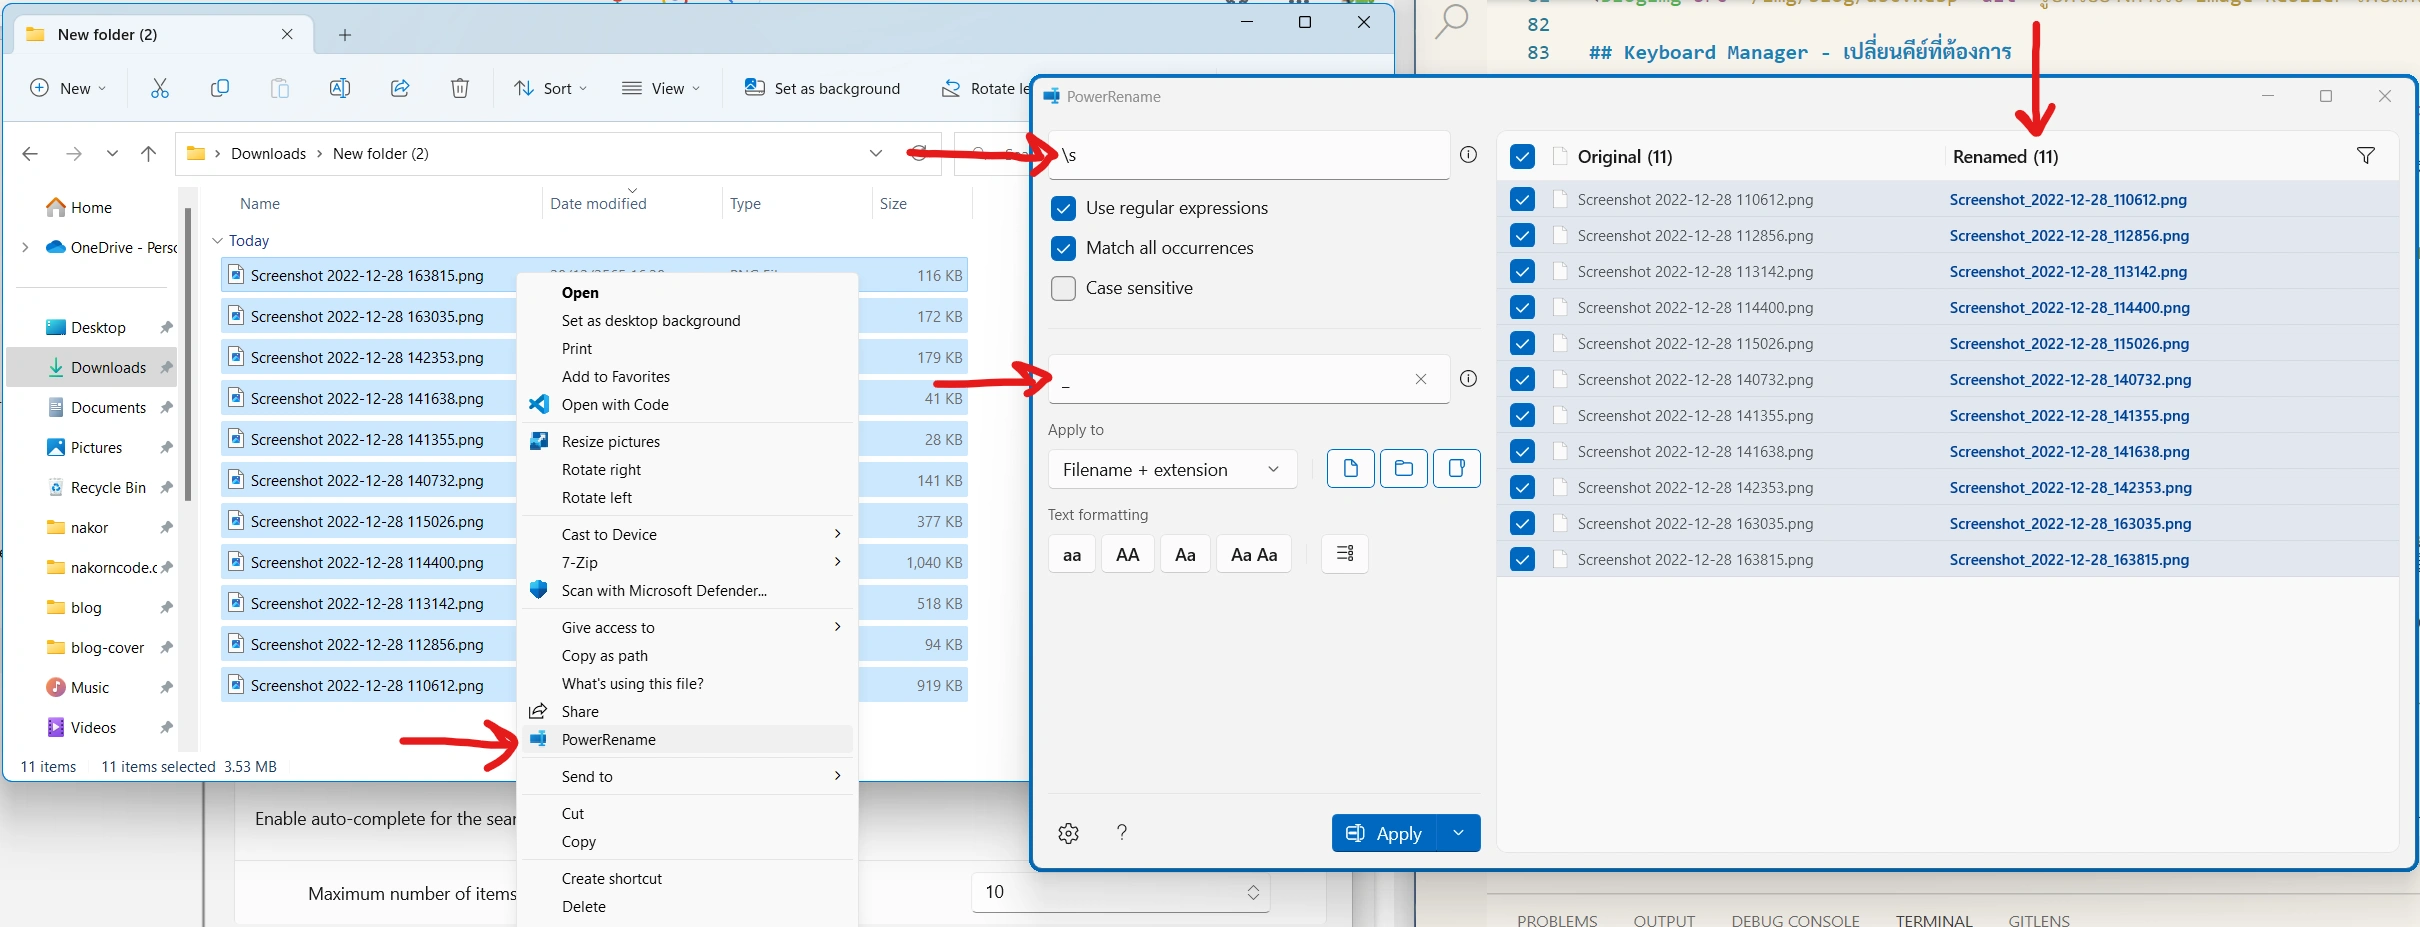Viewport: 2420px width, 927px height.
Task: Click the Share icon in Explorer toolbar
Action: pos(400,88)
